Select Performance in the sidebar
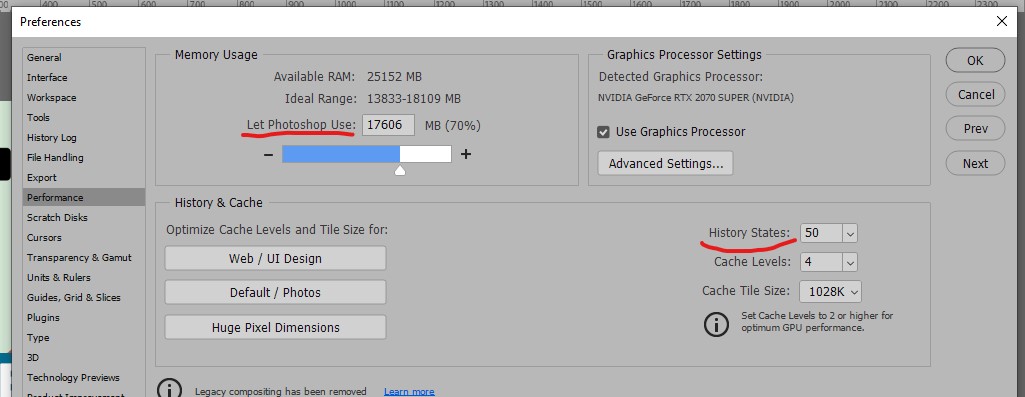The image size is (1025, 397). (84, 198)
